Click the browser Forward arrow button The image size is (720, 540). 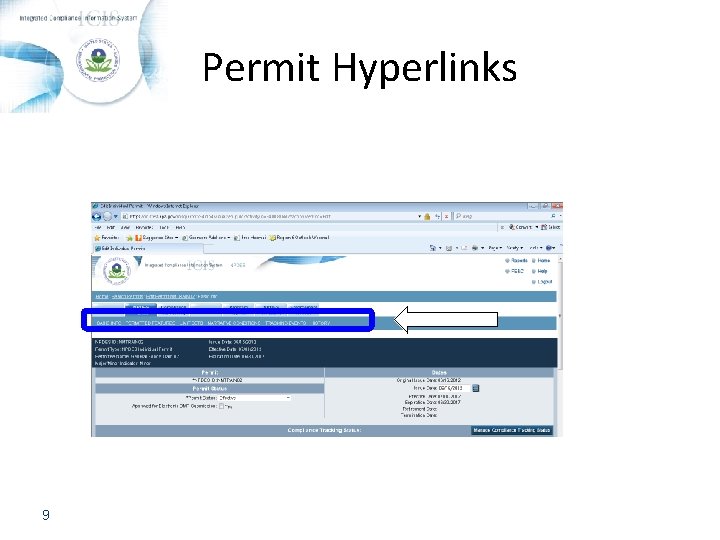pyautogui.click(x=107, y=216)
